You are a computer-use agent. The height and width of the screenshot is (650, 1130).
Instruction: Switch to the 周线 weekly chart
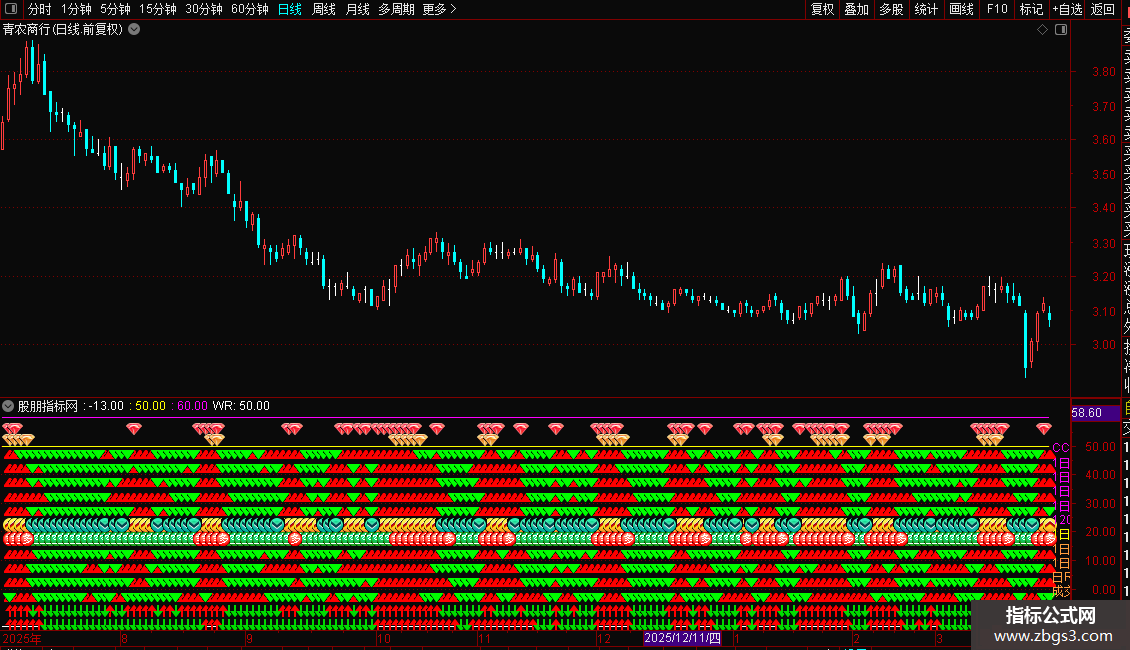click(x=324, y=9)
